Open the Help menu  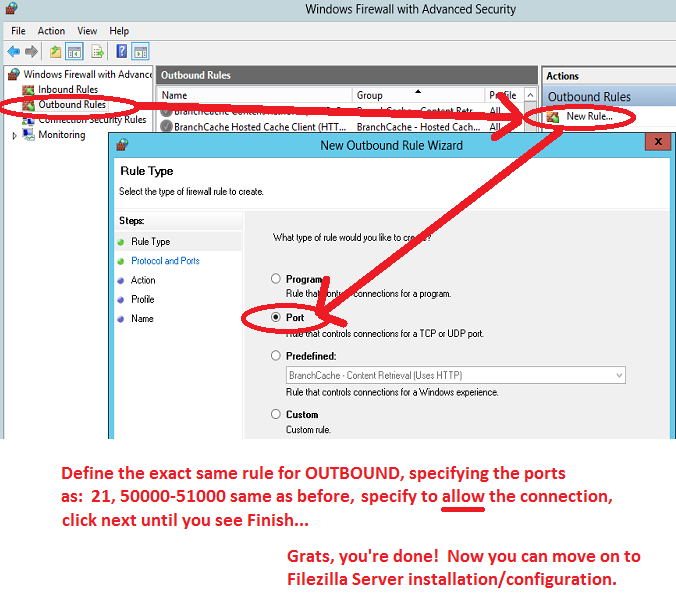point(119,31)
